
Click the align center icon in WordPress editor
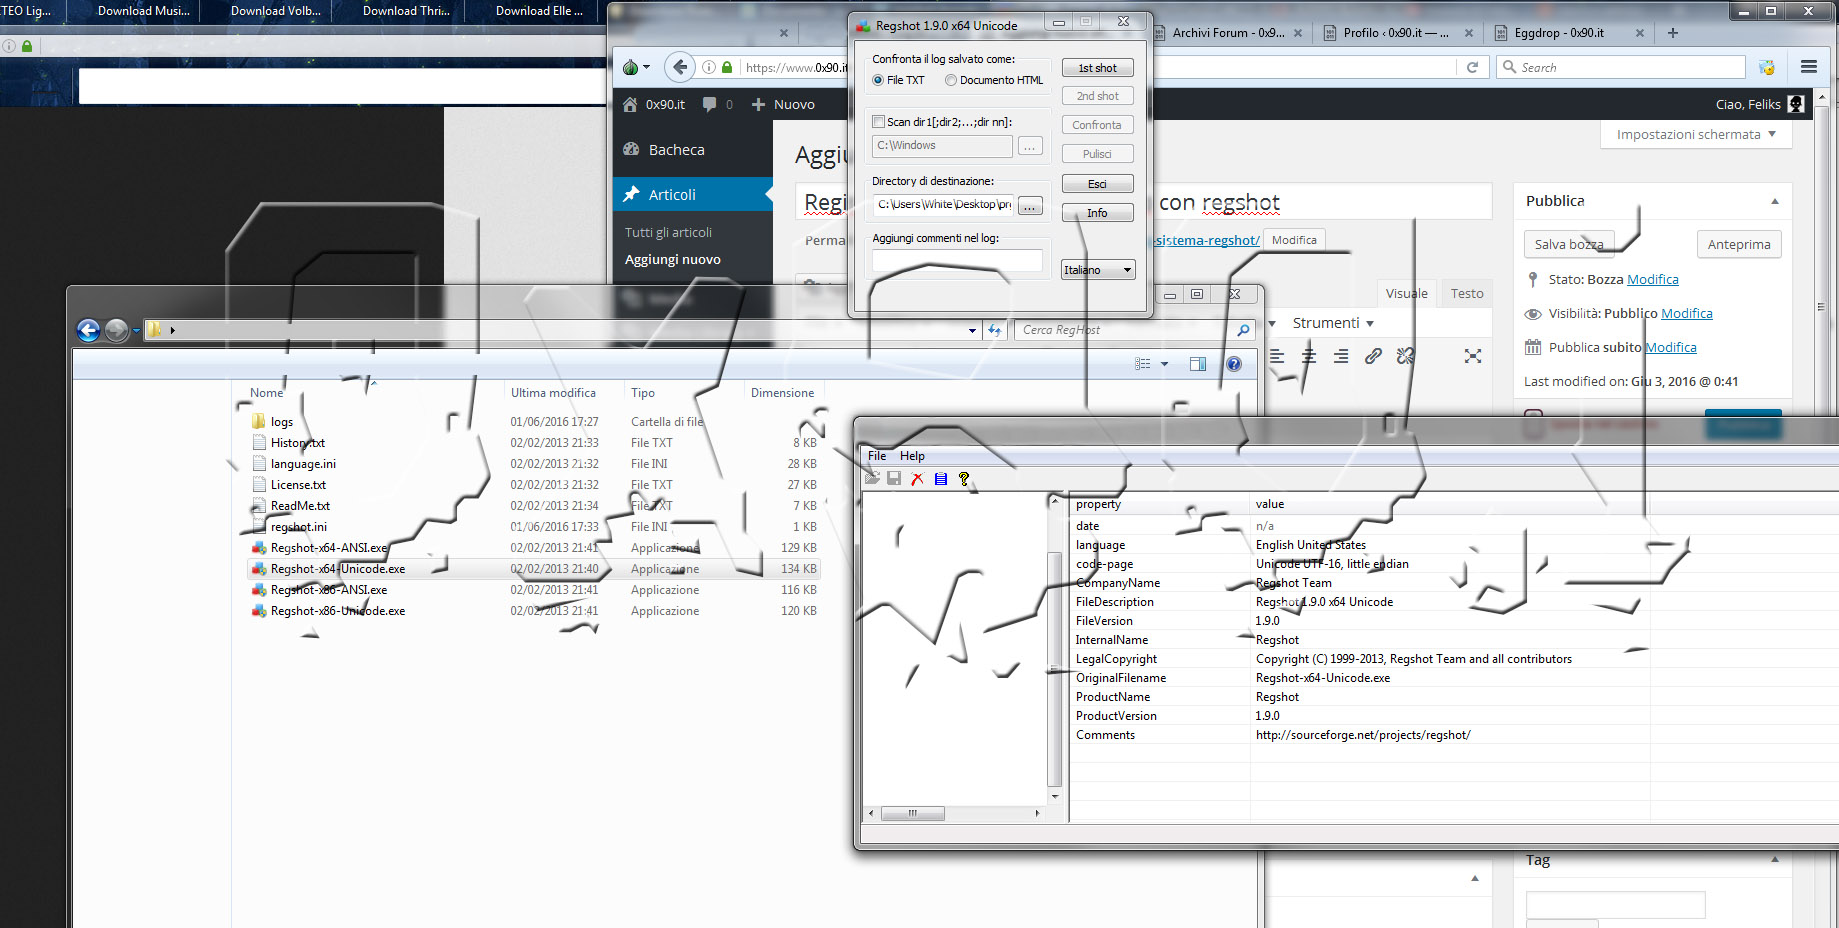tap(1309, 356)
